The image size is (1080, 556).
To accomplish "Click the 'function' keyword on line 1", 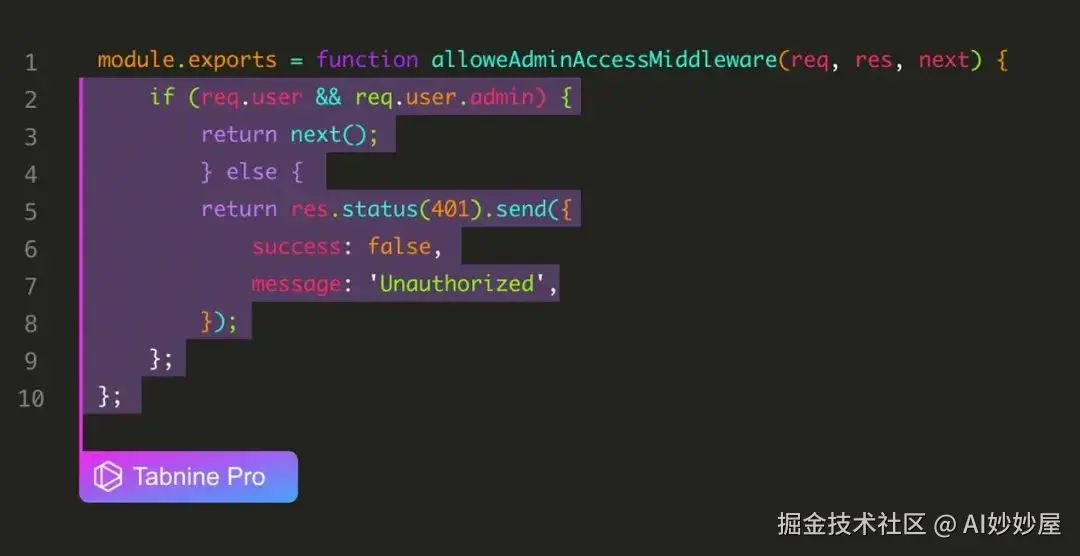I will pos(367,60).
